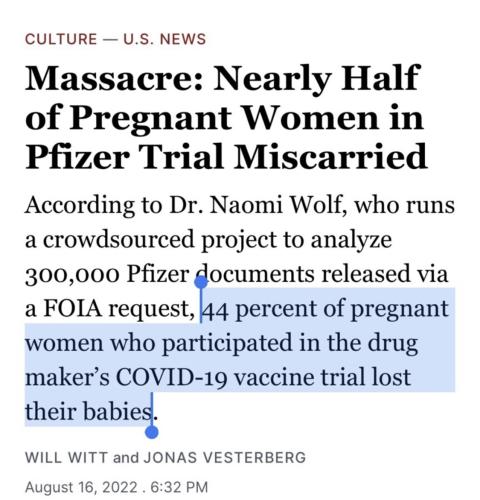The image size is (480, 500).
Task: Click the headline text "Pfizer Trial Miscarried"
Action: 226,157
